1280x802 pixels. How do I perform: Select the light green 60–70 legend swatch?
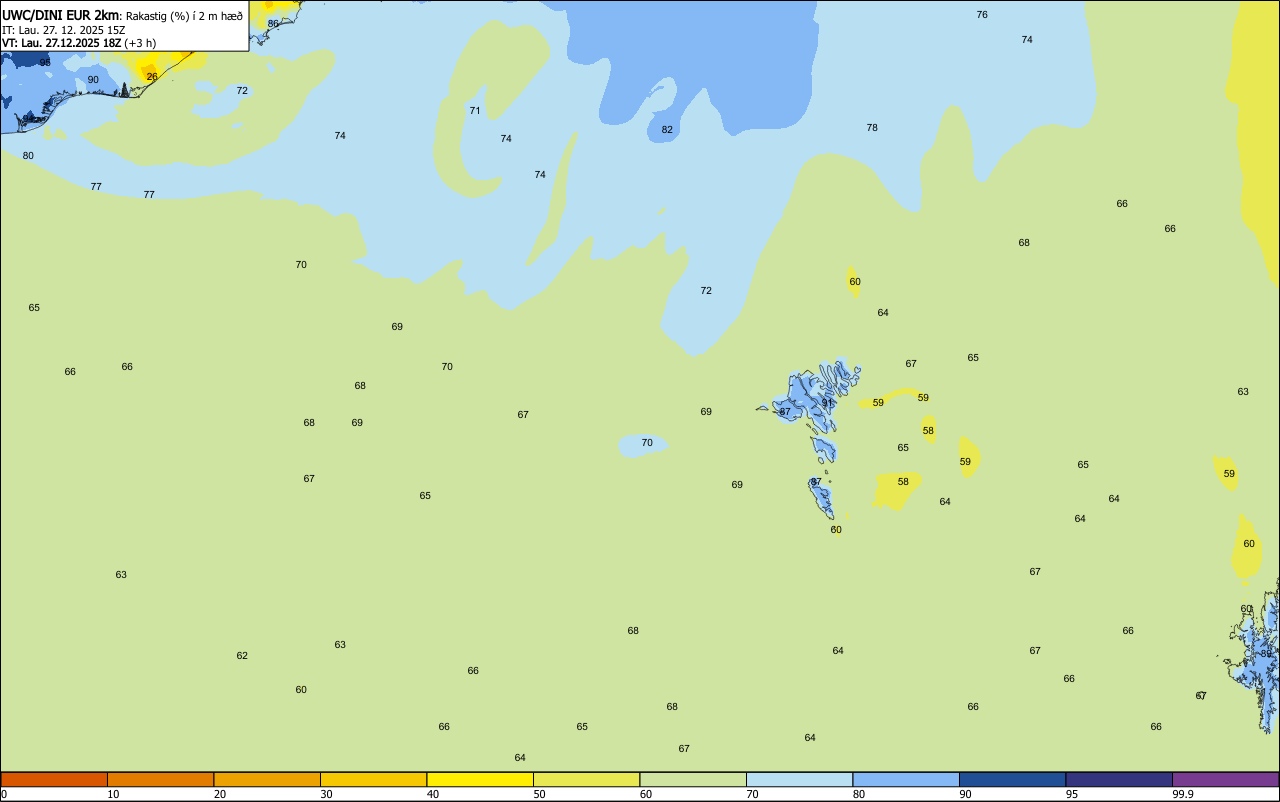point(693,779)
